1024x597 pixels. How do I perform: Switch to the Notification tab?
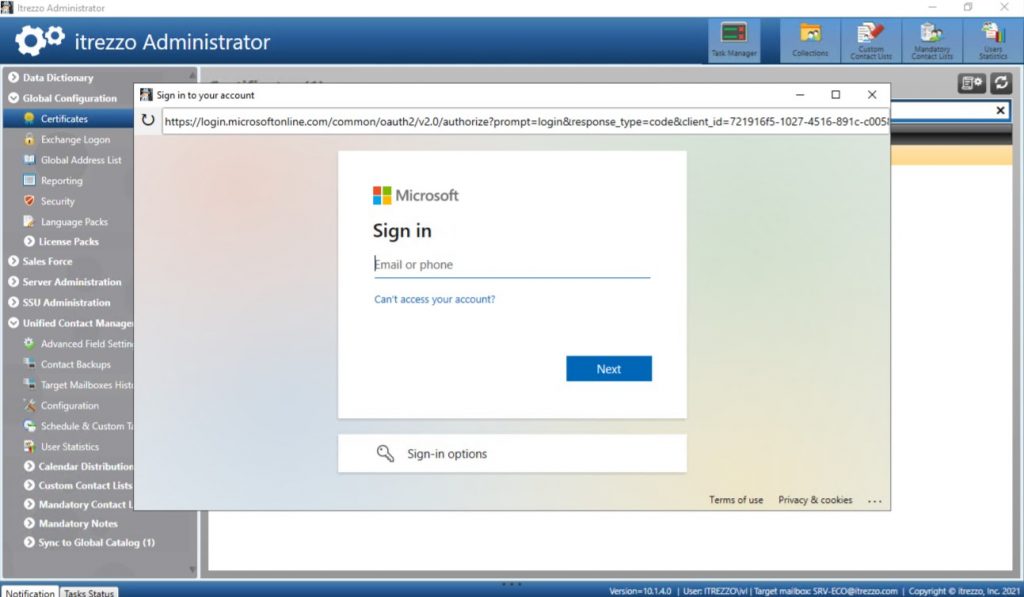point(30,592)
